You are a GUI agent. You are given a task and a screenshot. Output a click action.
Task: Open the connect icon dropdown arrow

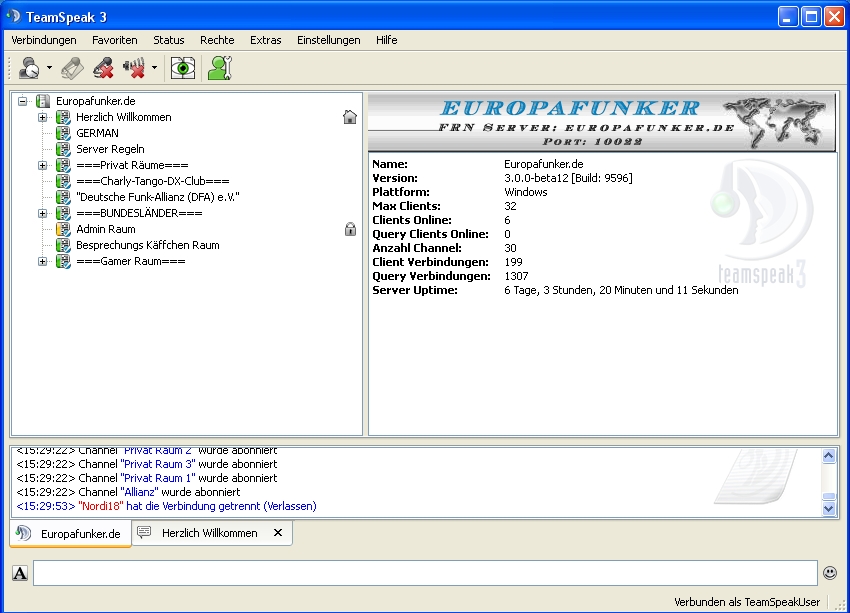[x=49, y=68]
